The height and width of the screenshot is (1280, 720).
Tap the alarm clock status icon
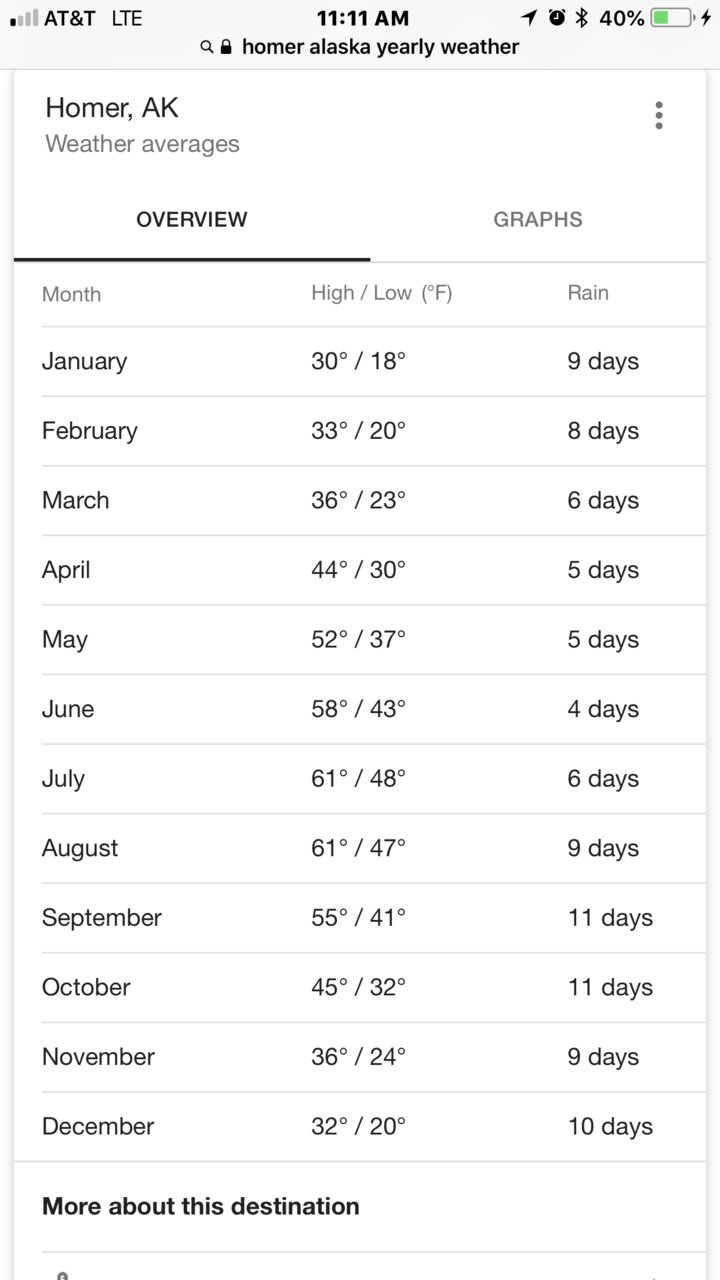pos(557,18)
